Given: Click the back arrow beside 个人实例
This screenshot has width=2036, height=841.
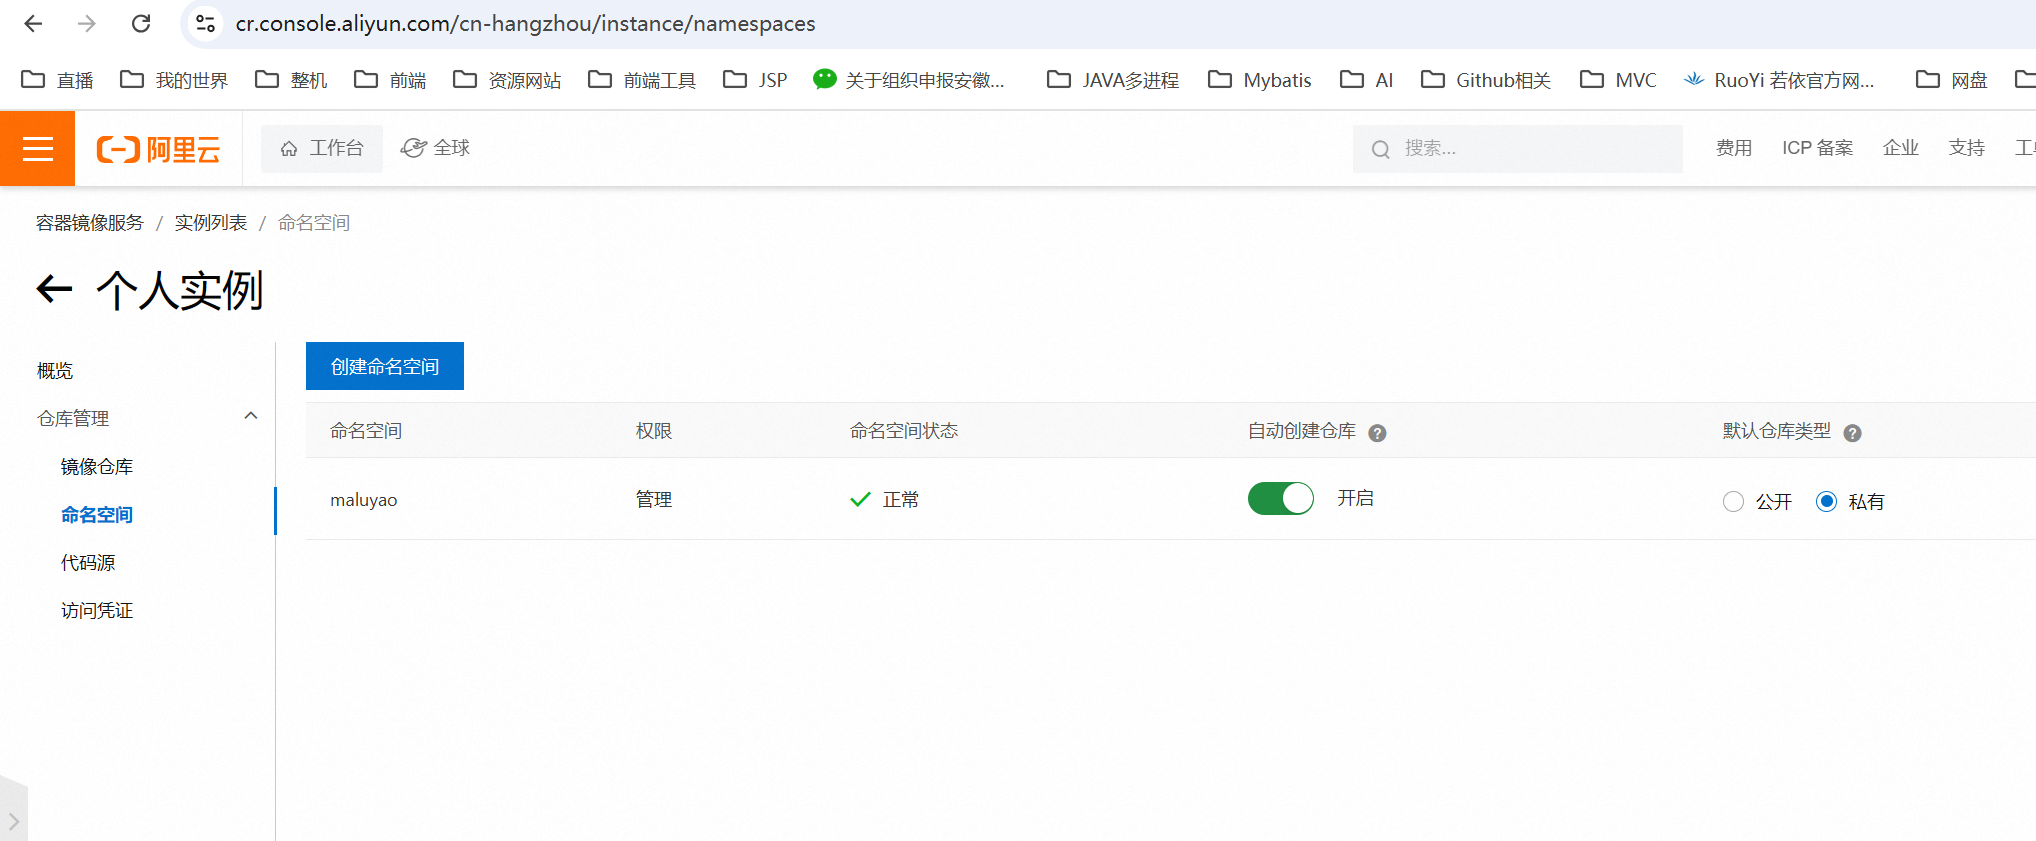Looking at the screenshot, I should coord(55,290).
